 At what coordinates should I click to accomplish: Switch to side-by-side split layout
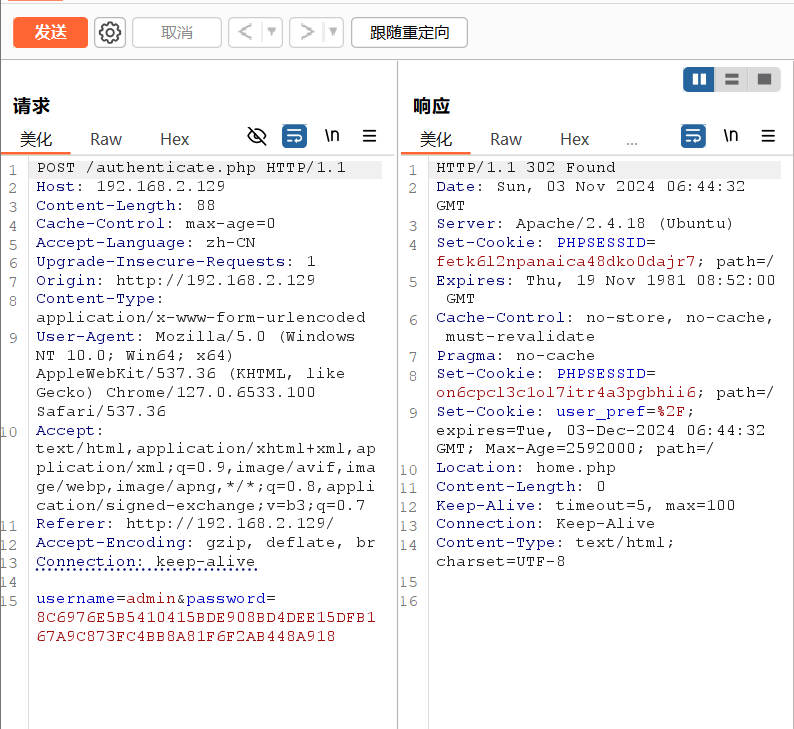(699, 79)
